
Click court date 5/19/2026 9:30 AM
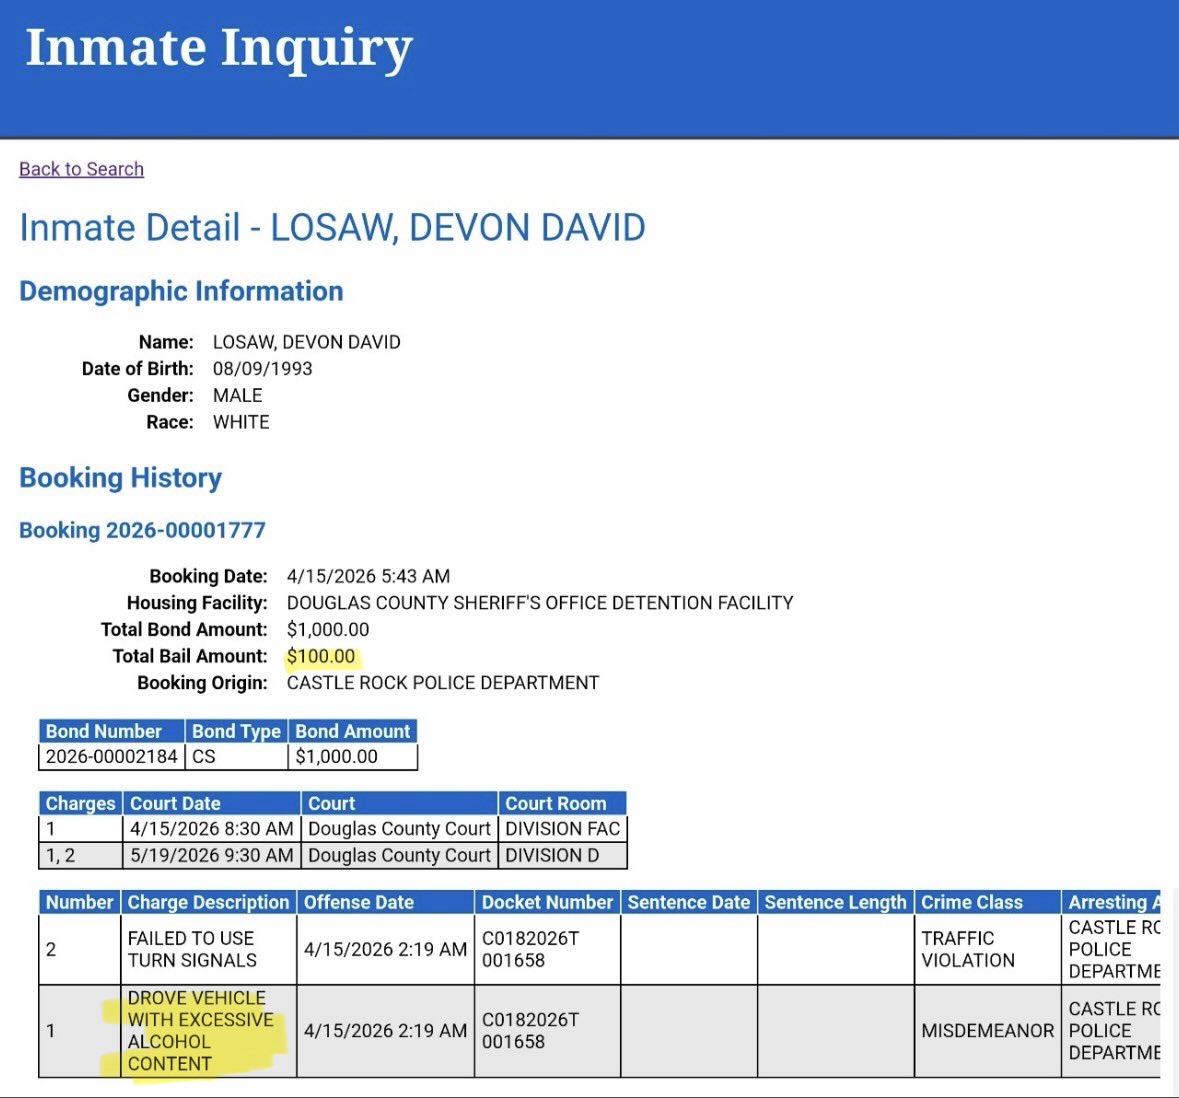click(x=211, y=856)
